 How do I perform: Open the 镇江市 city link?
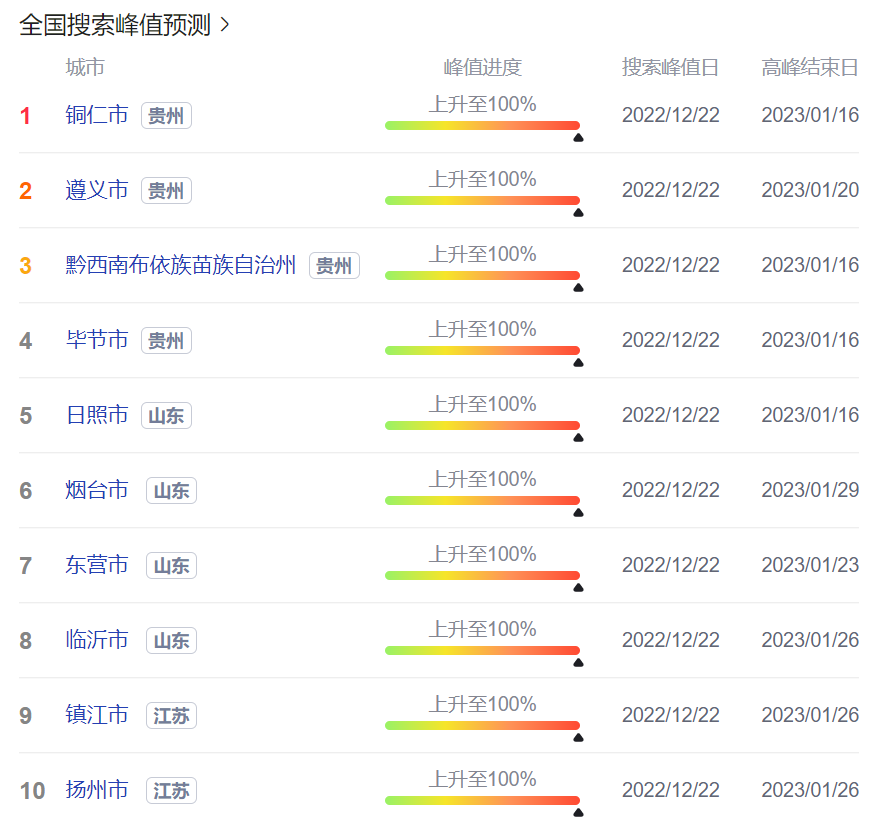(x=97, y=715)
